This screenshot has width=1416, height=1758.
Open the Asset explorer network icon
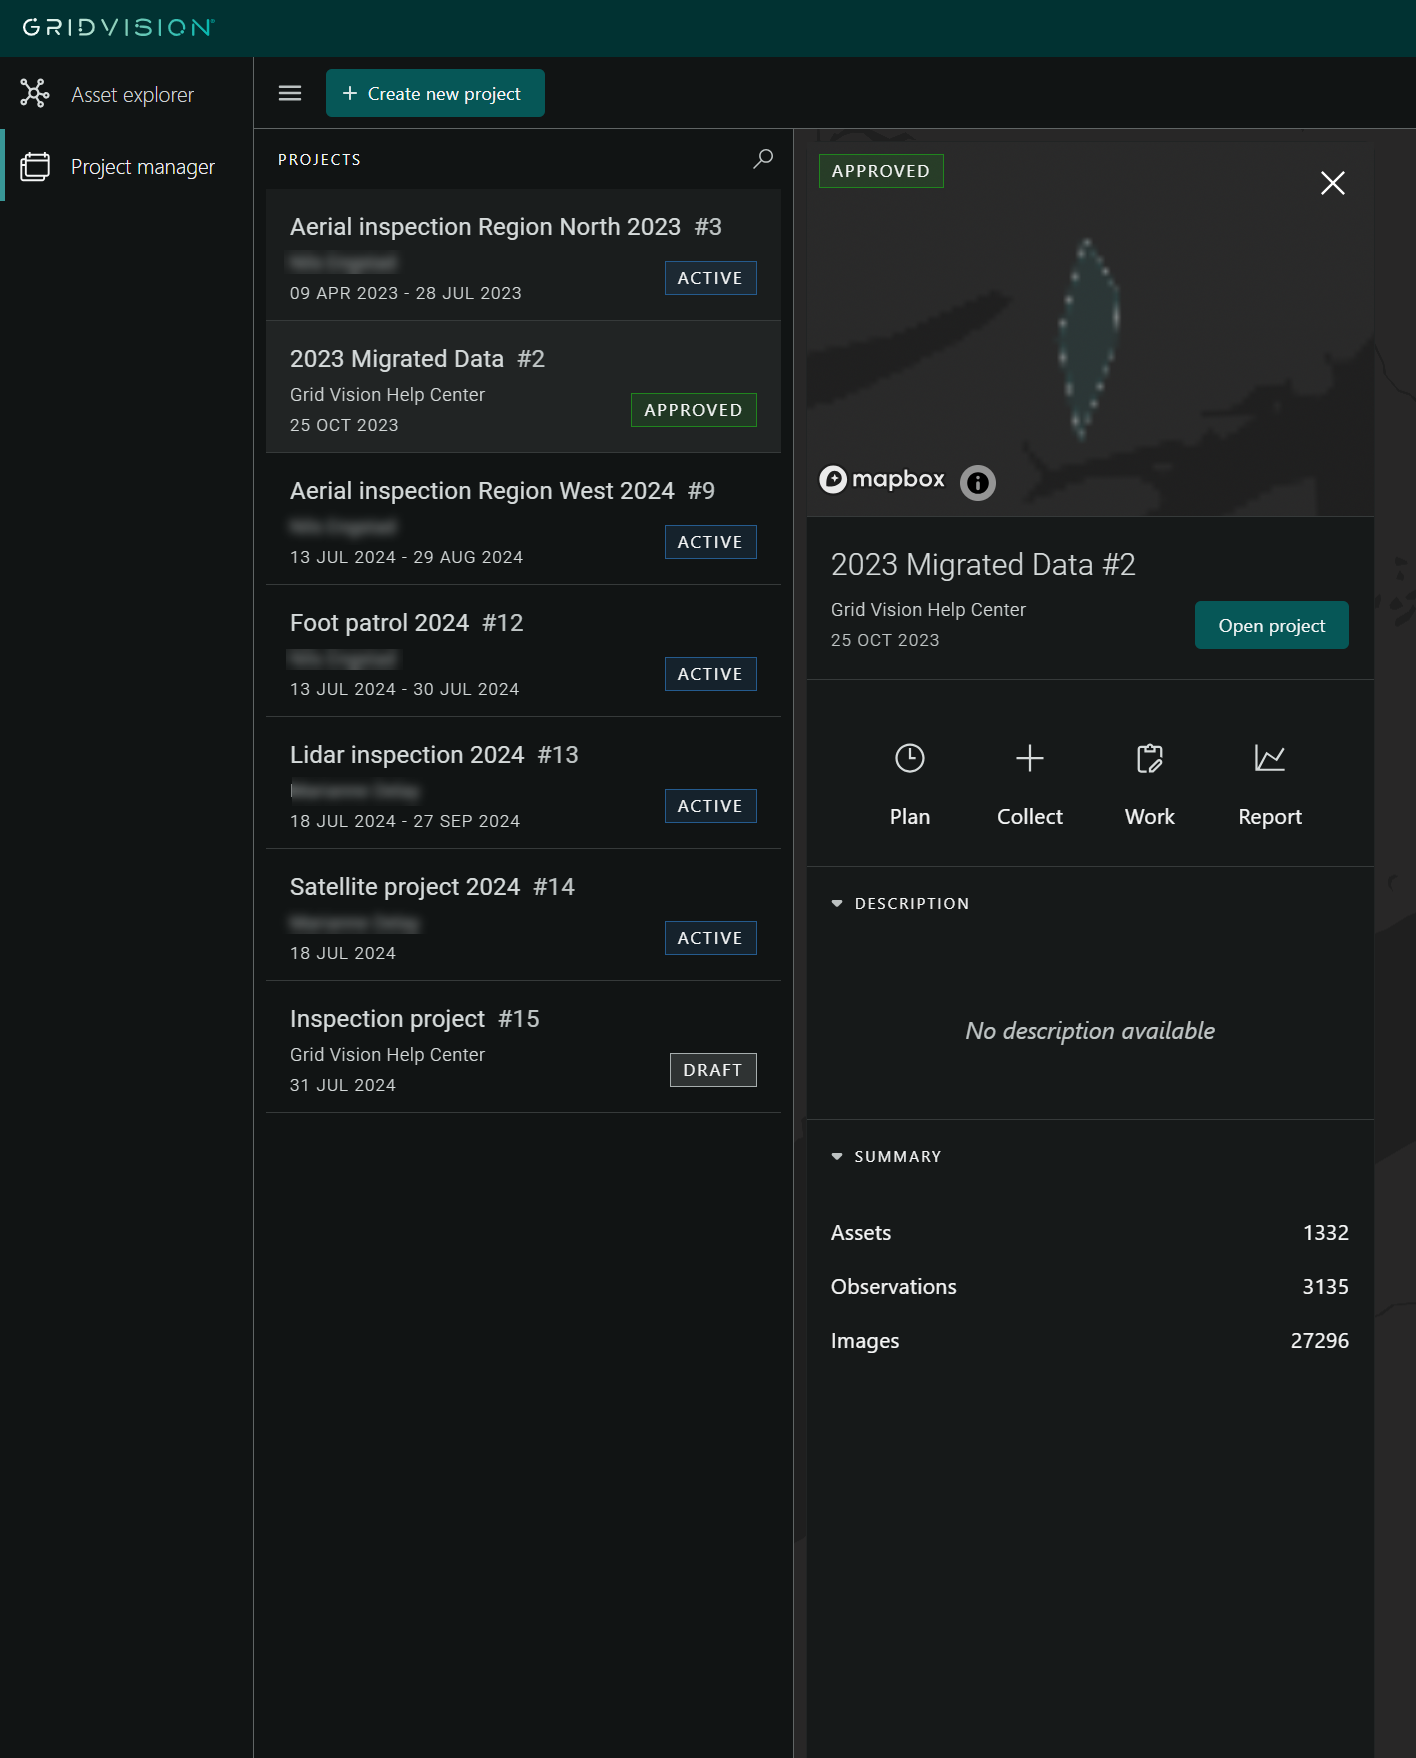click(35, 94)
